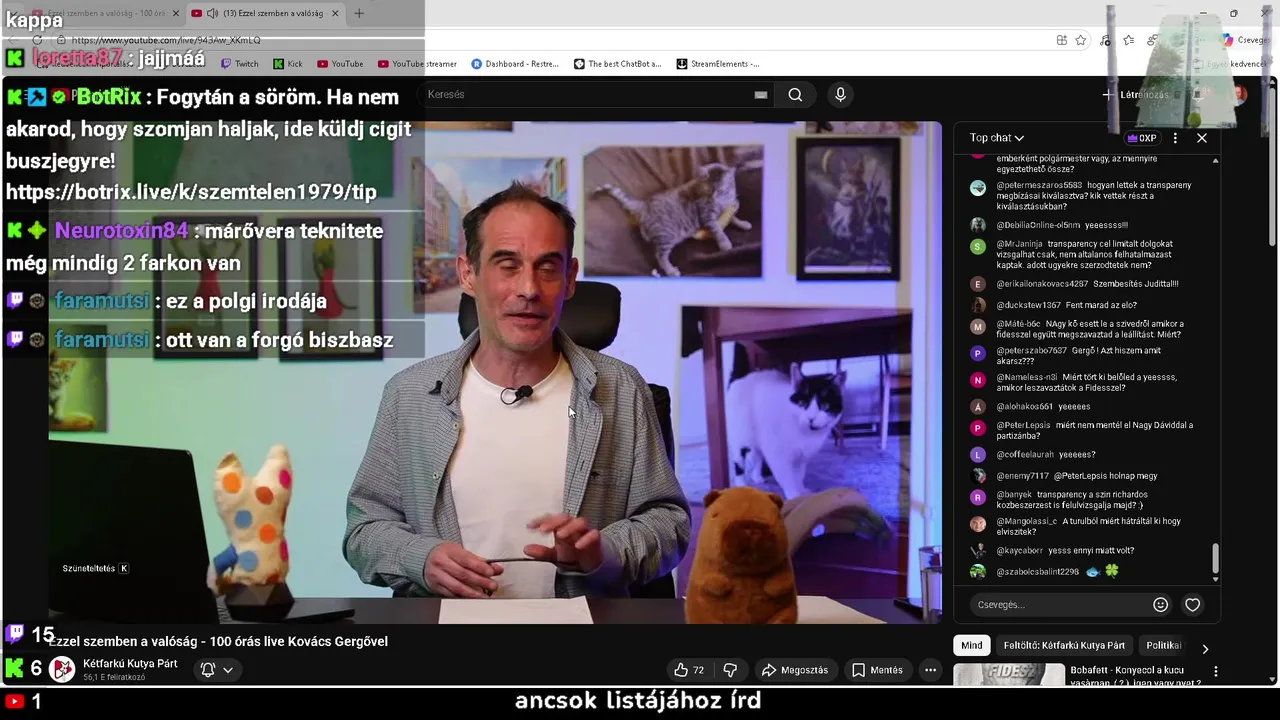Click the Szüneteltetés pause hint on video
This screenshot has width=1280, height=720.
coord(96,568)
